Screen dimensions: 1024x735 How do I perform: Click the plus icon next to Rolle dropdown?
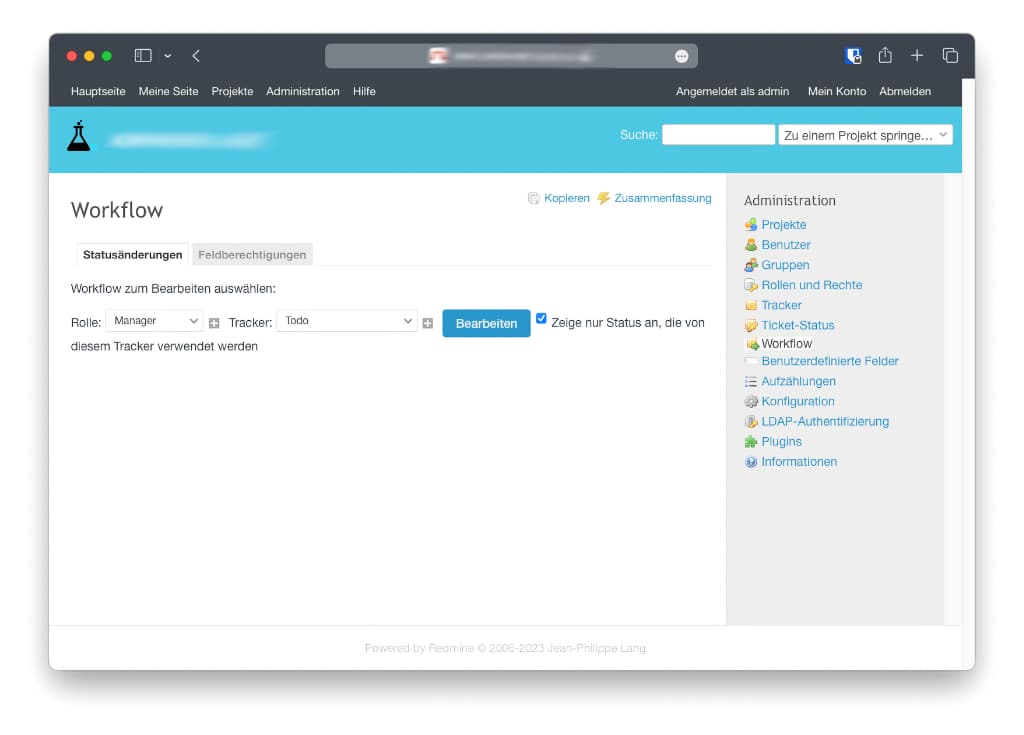point(214,323)
